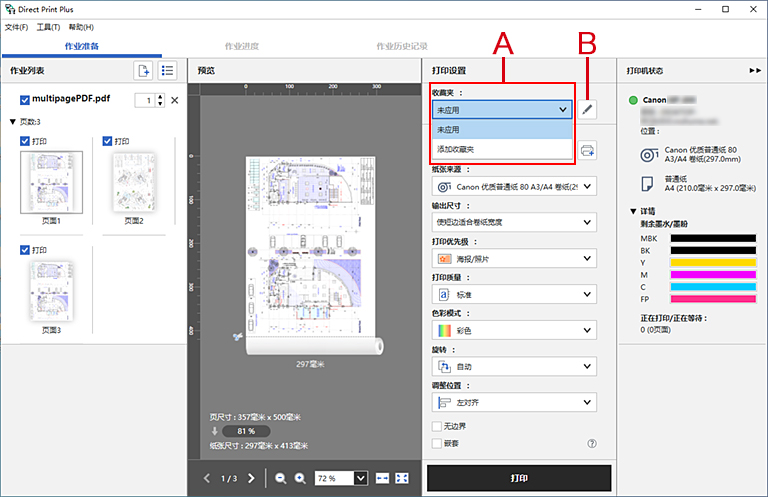This screenshot has height=497, width=768.
Task: Click the help question mark icon
Action: click(x=592, y=443)
